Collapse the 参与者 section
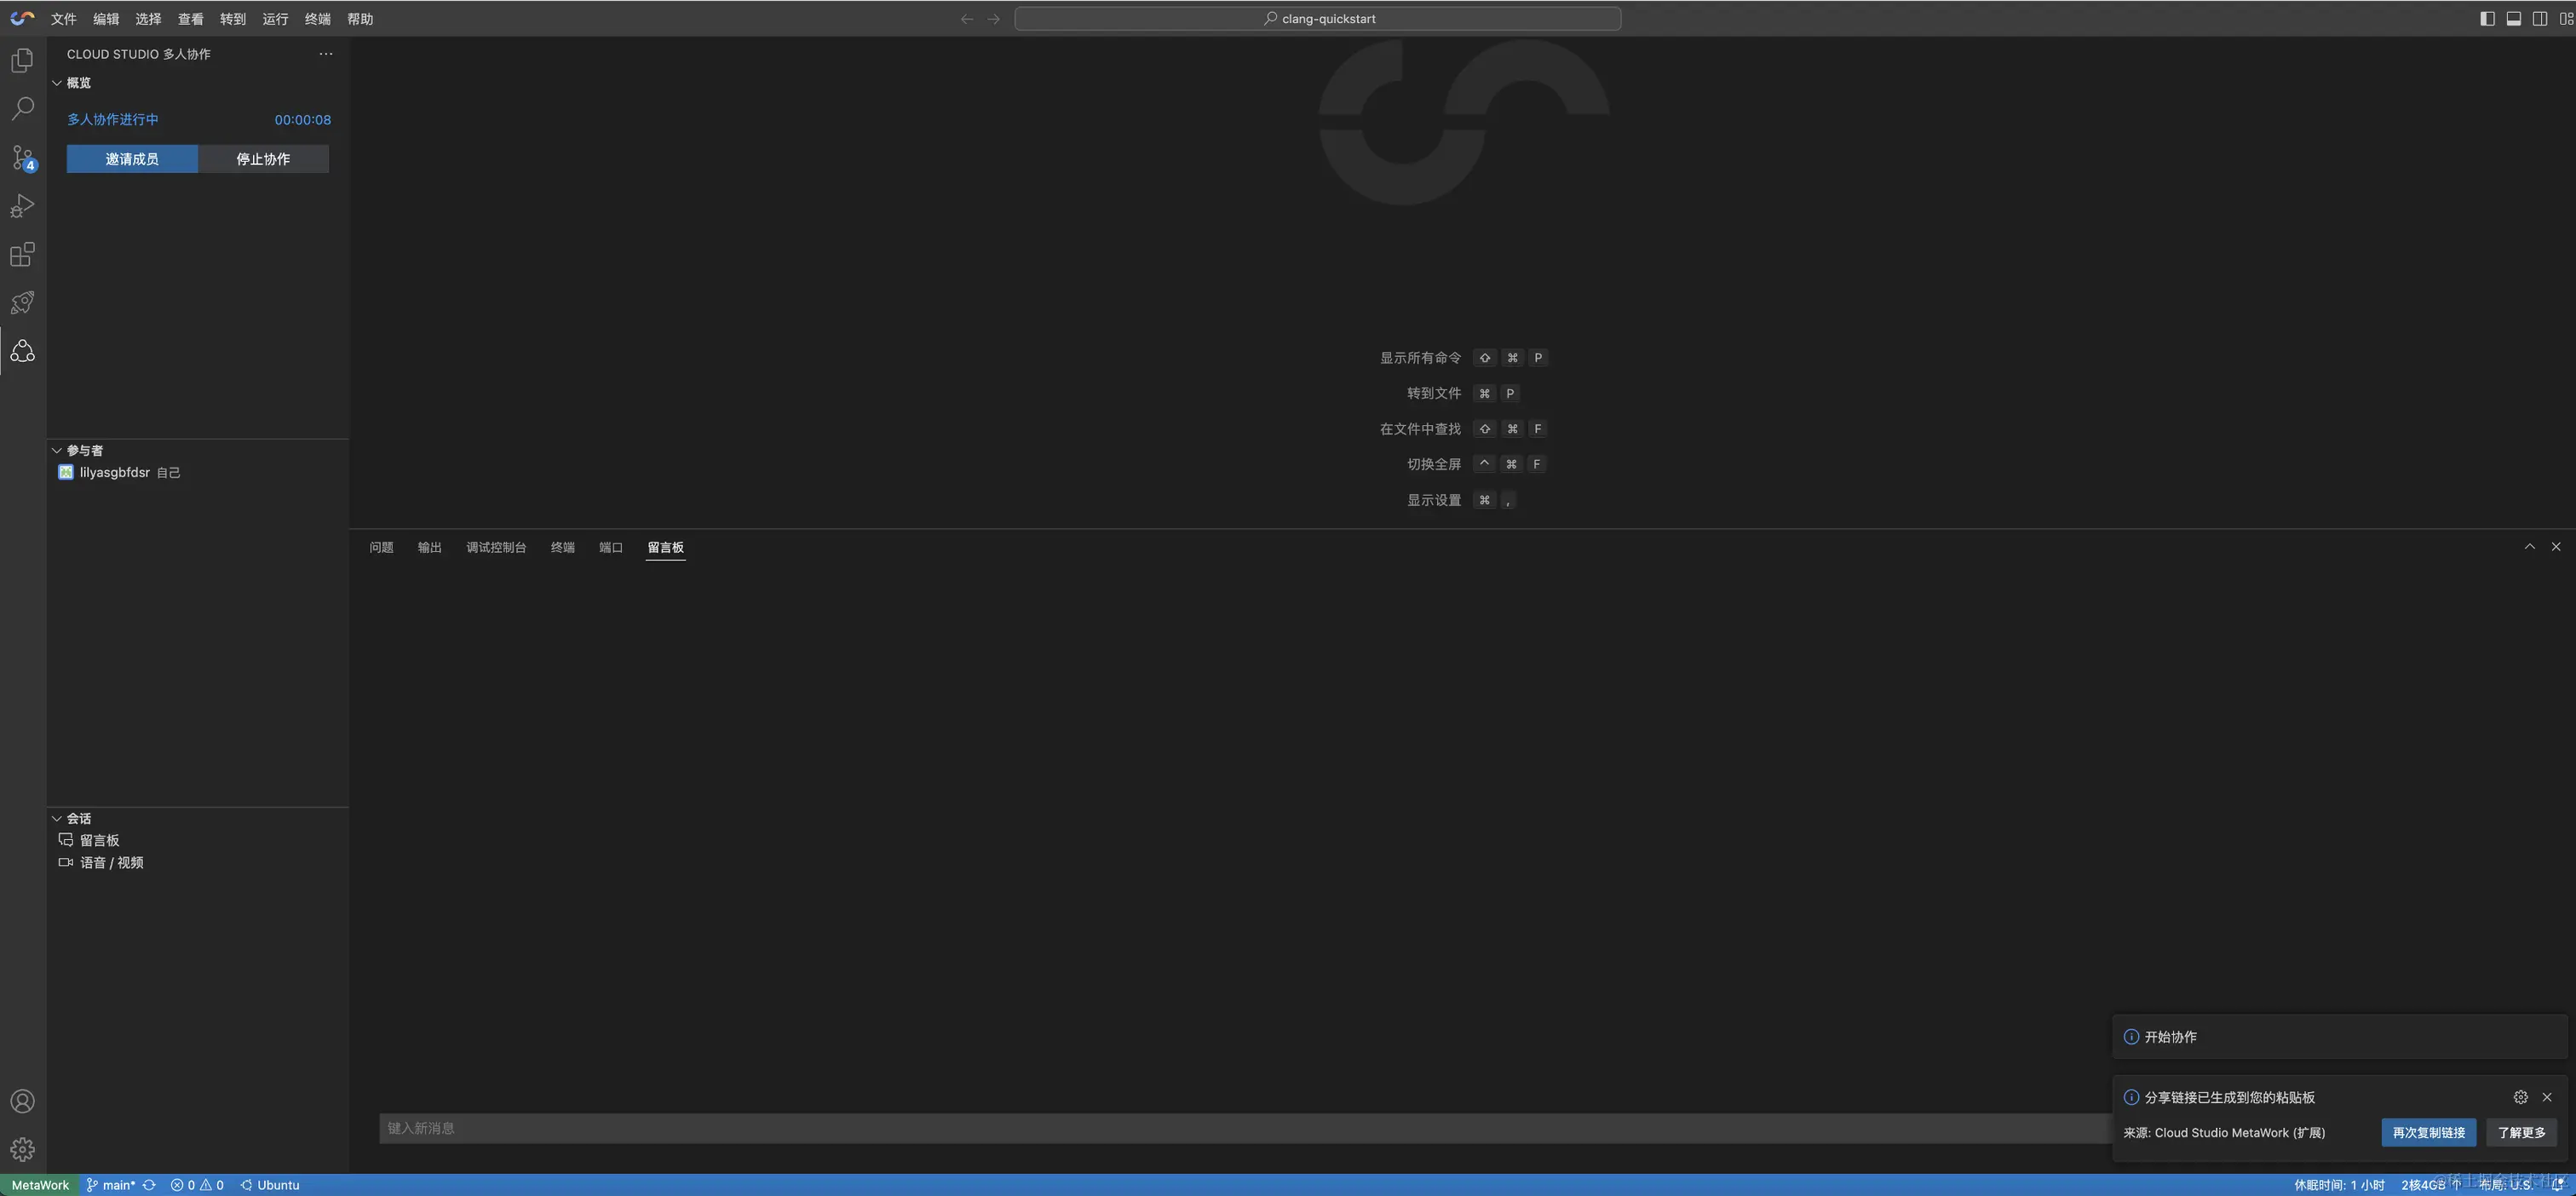Screen dimensions: 2576x1196 [x=83, y=450]
